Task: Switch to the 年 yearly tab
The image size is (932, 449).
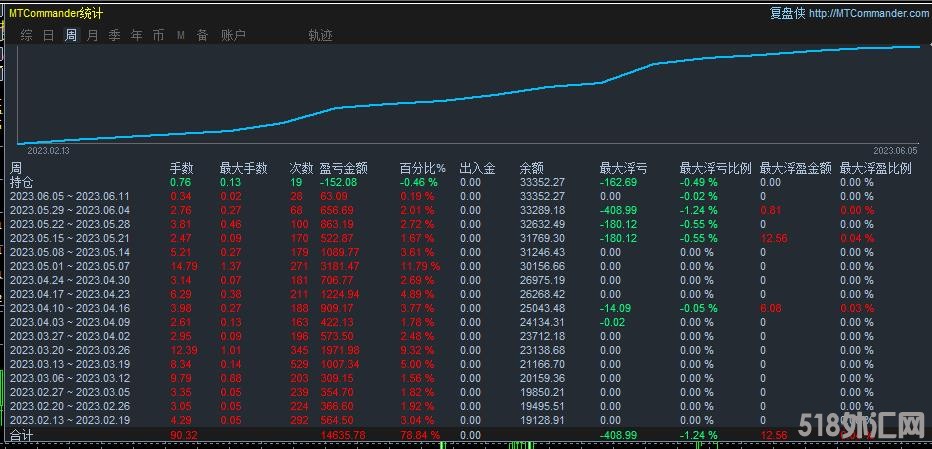Action: click(x=137, y=35)
